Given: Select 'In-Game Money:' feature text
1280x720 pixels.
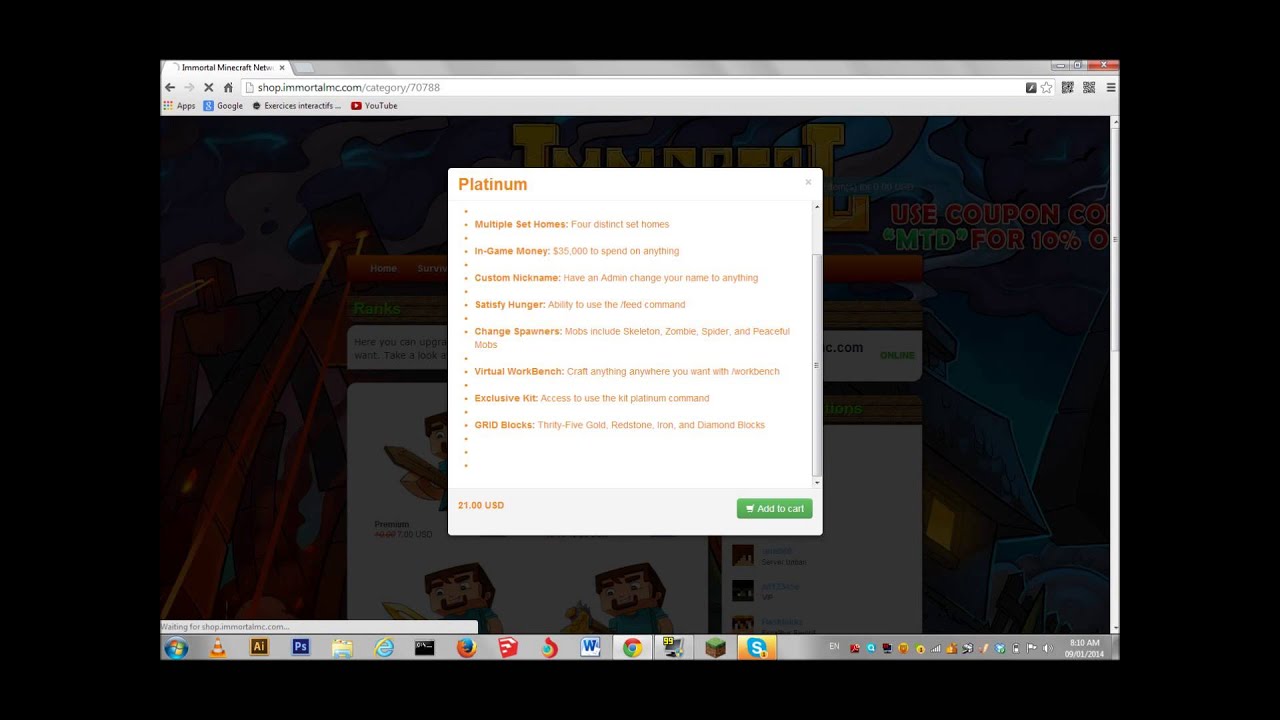Looking at the screenshot, I should [512, 252].
